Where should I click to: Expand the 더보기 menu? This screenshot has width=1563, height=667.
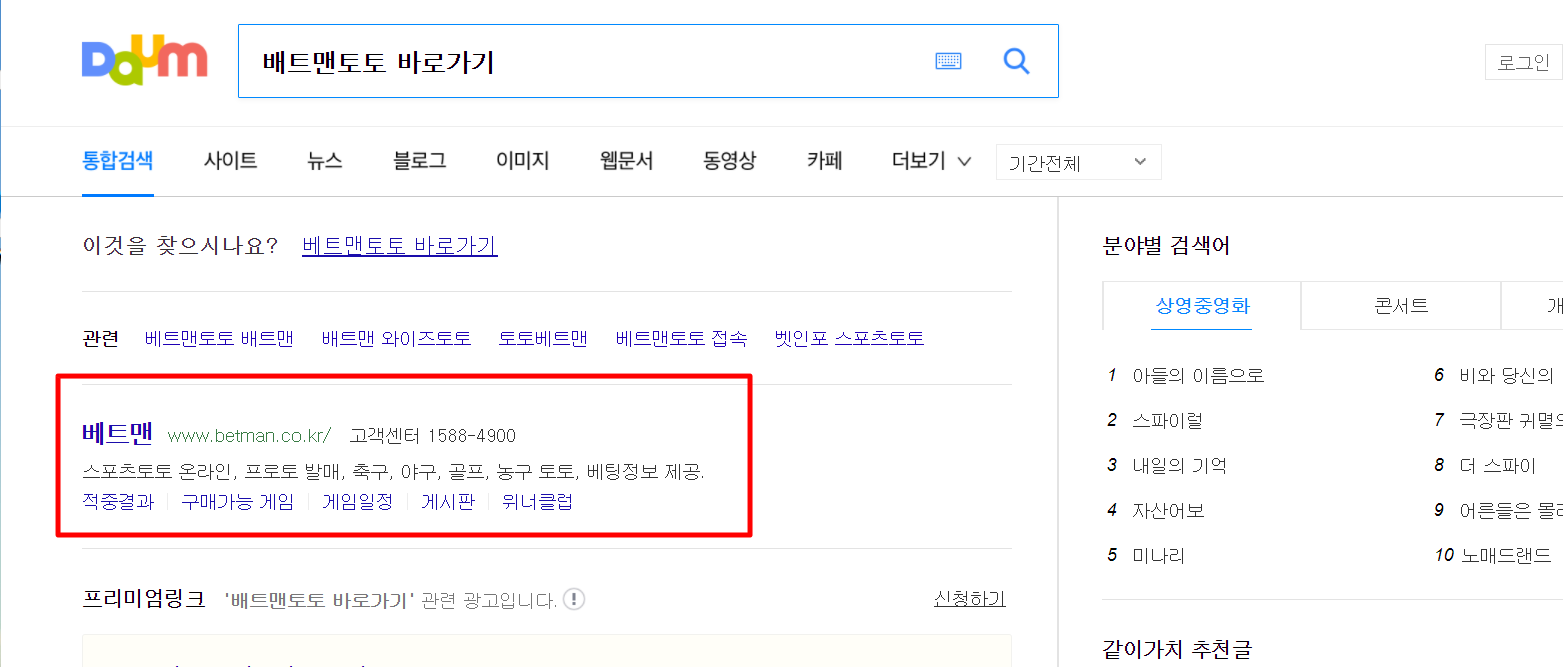coord(931,161)
